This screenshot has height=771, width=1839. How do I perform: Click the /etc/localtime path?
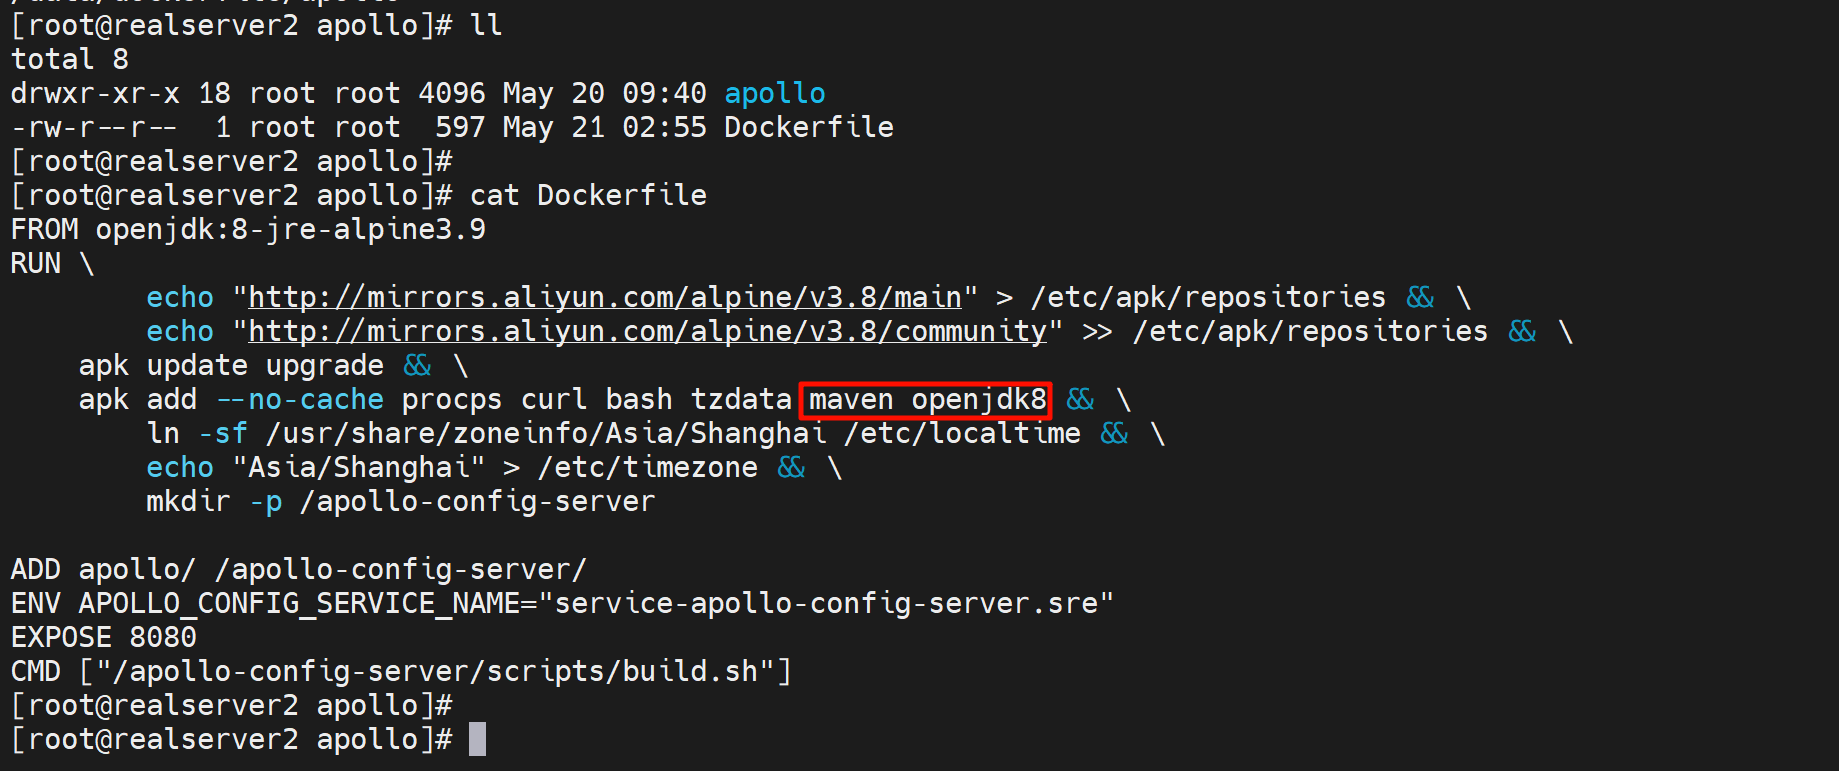pyautogui.click(x=962, y=433)
